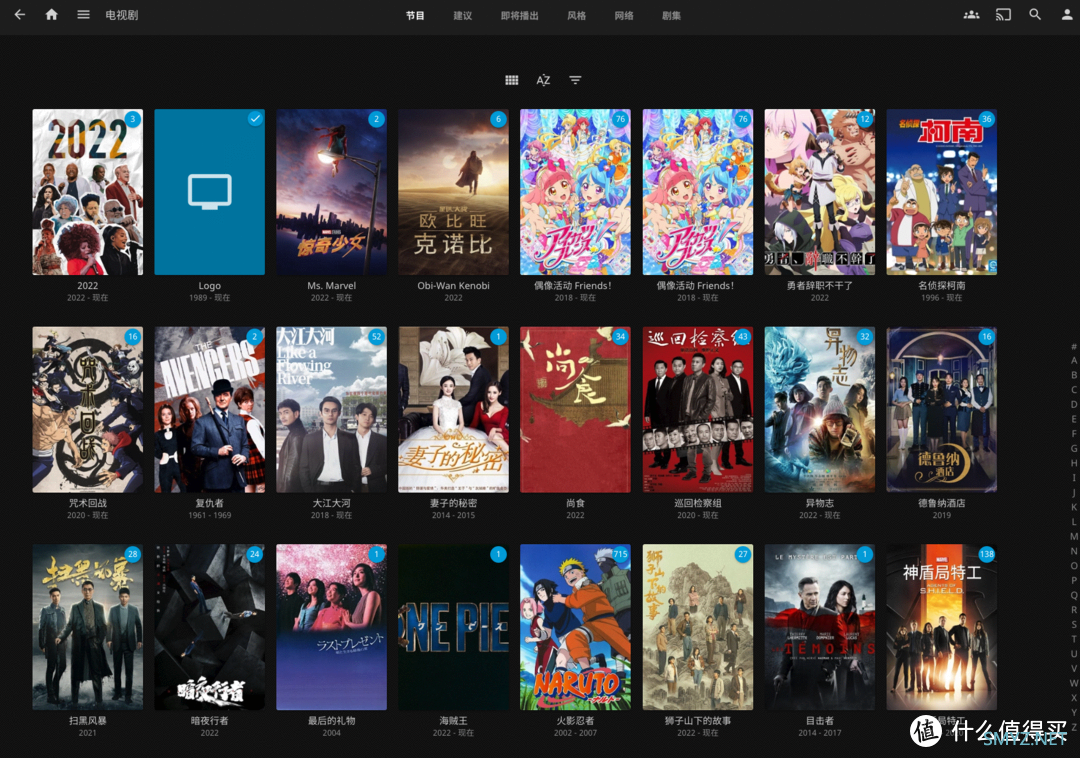
Task: Switch to the 建议 tab
Action: coord(462,15)
